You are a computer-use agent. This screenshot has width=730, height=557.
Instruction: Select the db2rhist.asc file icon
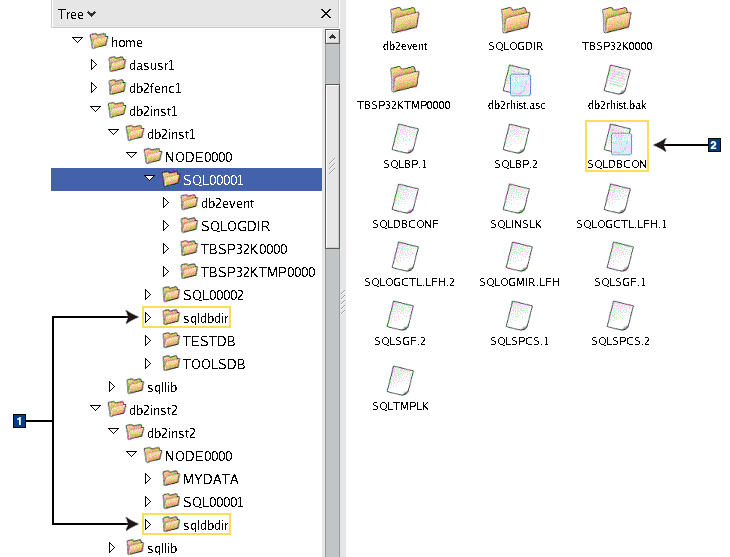[516, 80]
